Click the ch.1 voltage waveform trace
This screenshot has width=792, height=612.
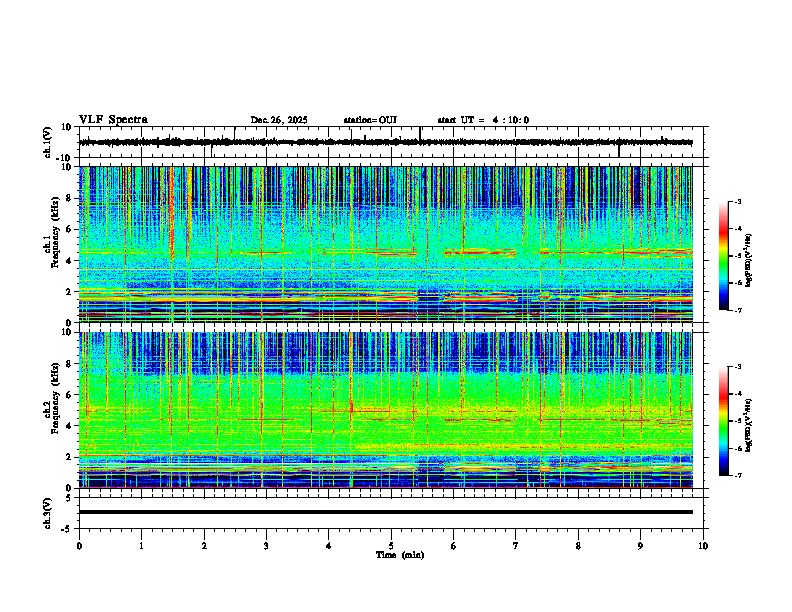[x=386, y=142]
